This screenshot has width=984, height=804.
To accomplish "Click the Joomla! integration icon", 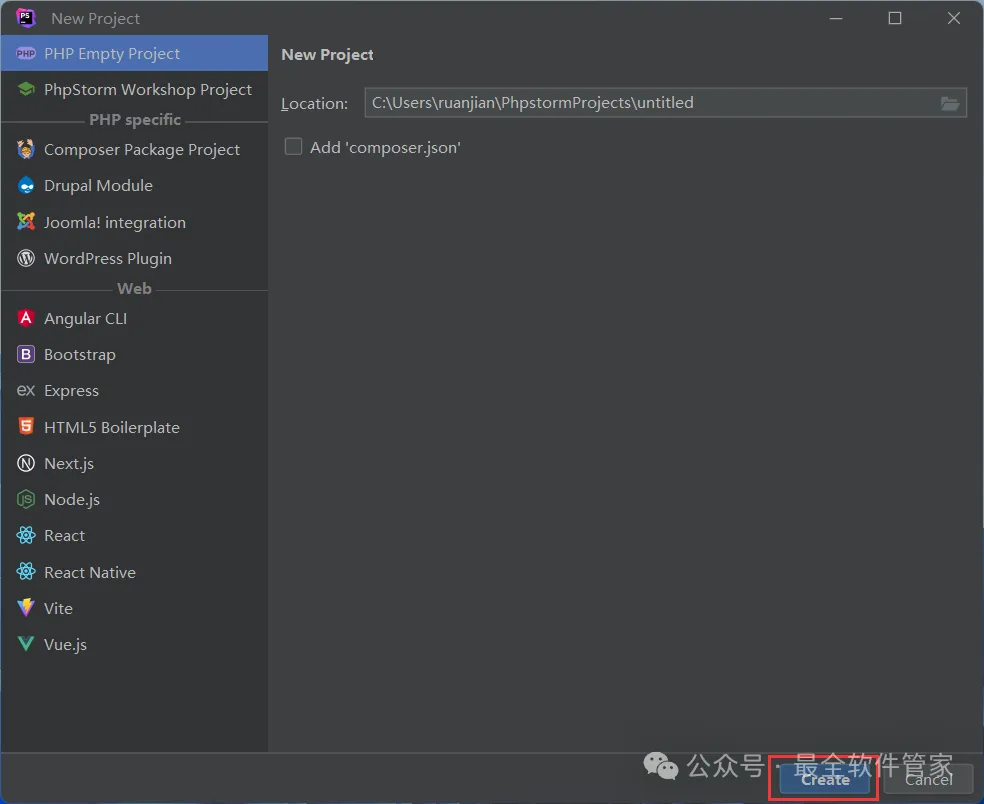I will click(26, 222).
